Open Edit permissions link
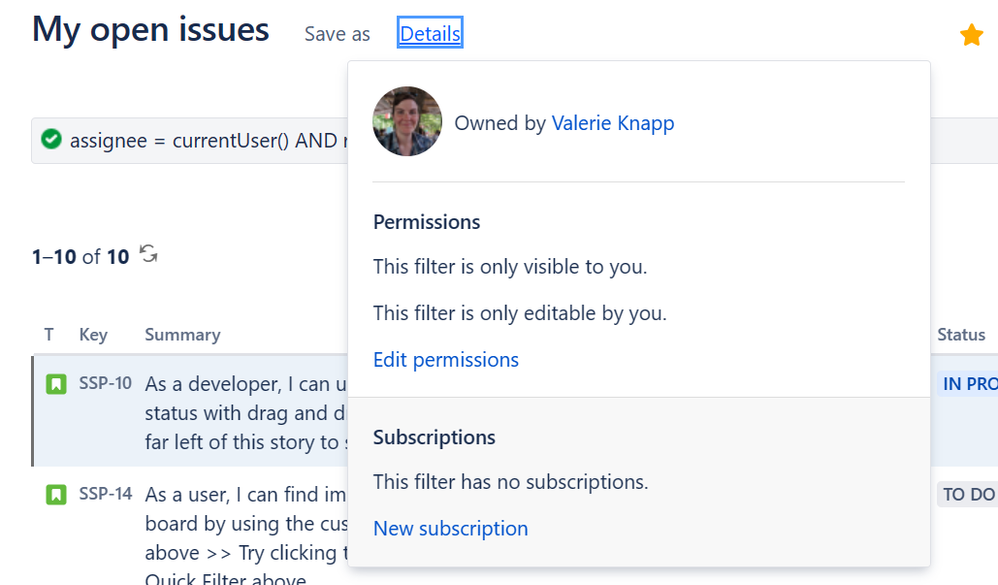Screen dimensions: 998x585 pyautogui.click(x=446, y=360)
